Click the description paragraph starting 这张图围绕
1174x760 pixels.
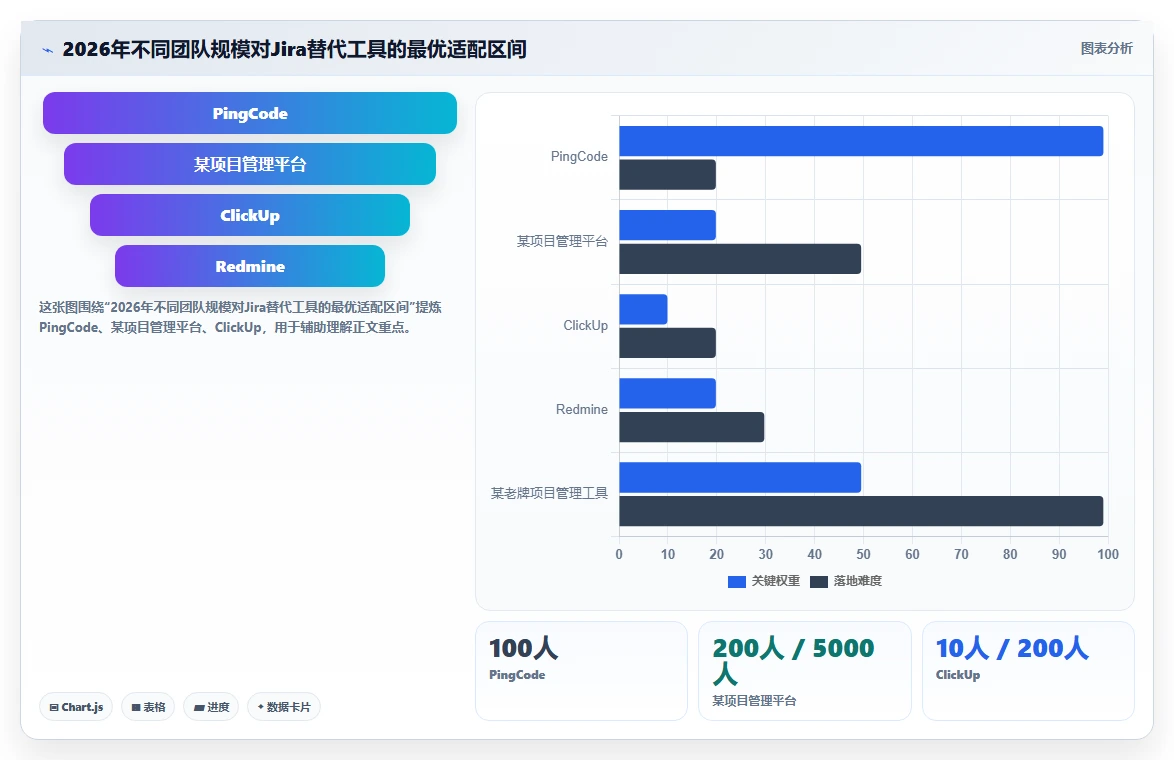pyautogui.click(x=240, y=317)
